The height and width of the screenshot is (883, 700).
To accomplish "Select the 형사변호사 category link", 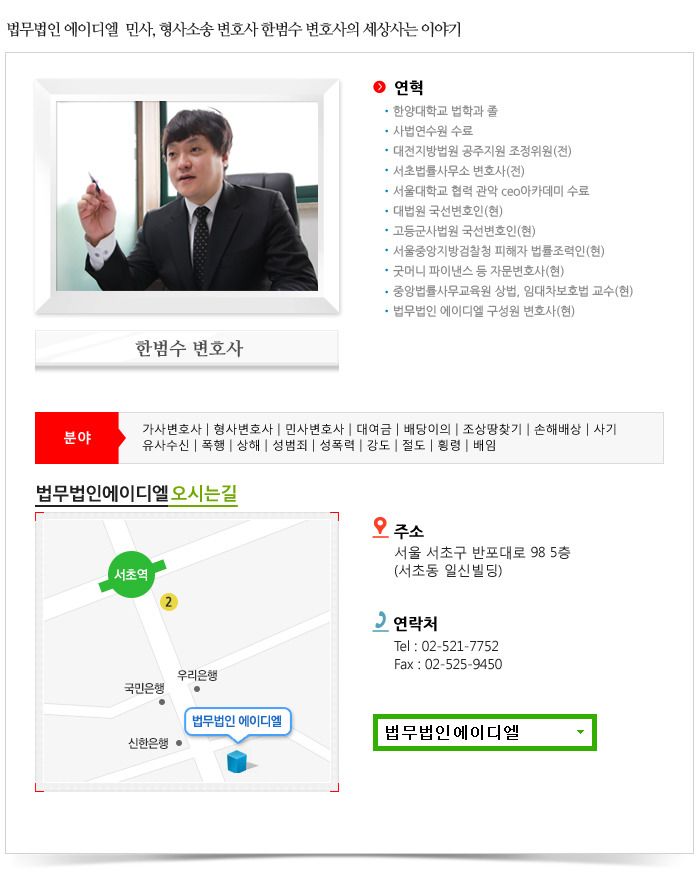I will pos(243,429).
